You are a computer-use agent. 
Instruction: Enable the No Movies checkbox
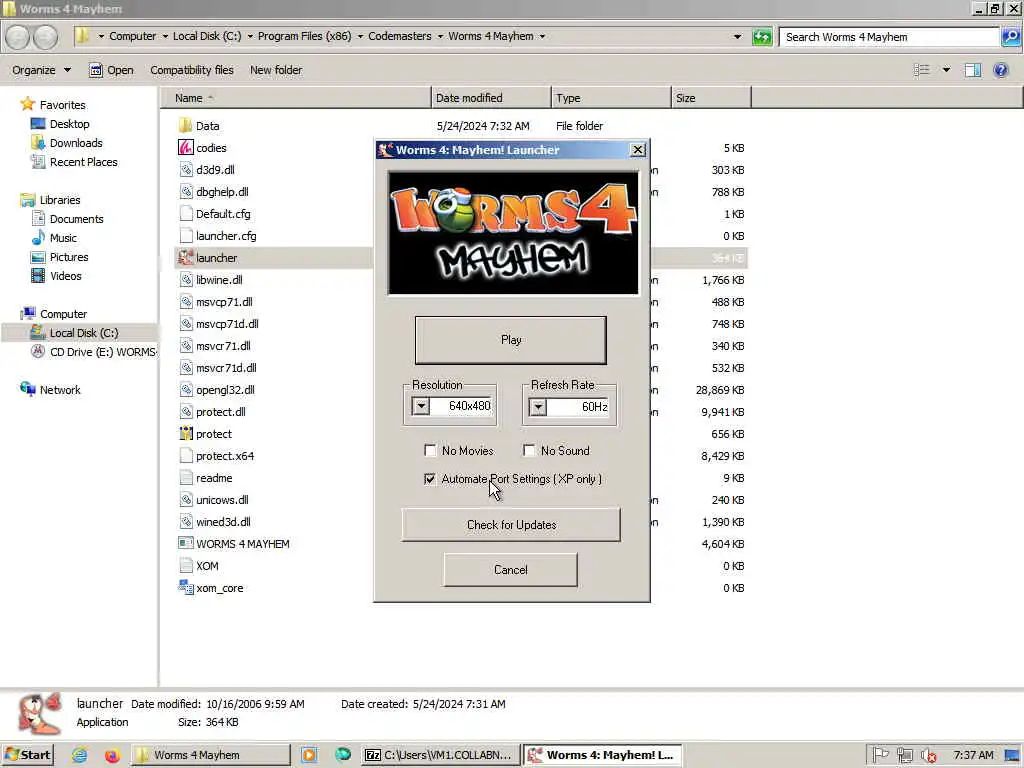point(430,451)
